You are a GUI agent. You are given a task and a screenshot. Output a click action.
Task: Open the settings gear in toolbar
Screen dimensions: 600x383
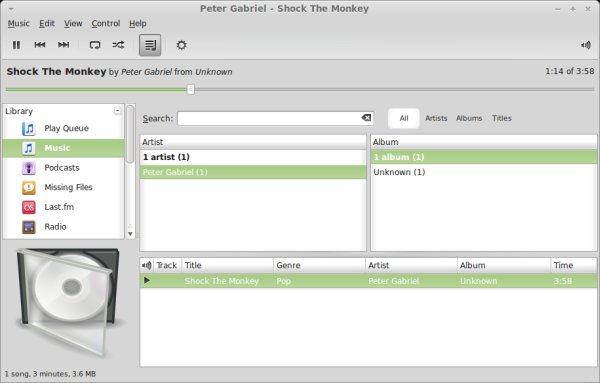pyautogui.click(x=181, y=45)
